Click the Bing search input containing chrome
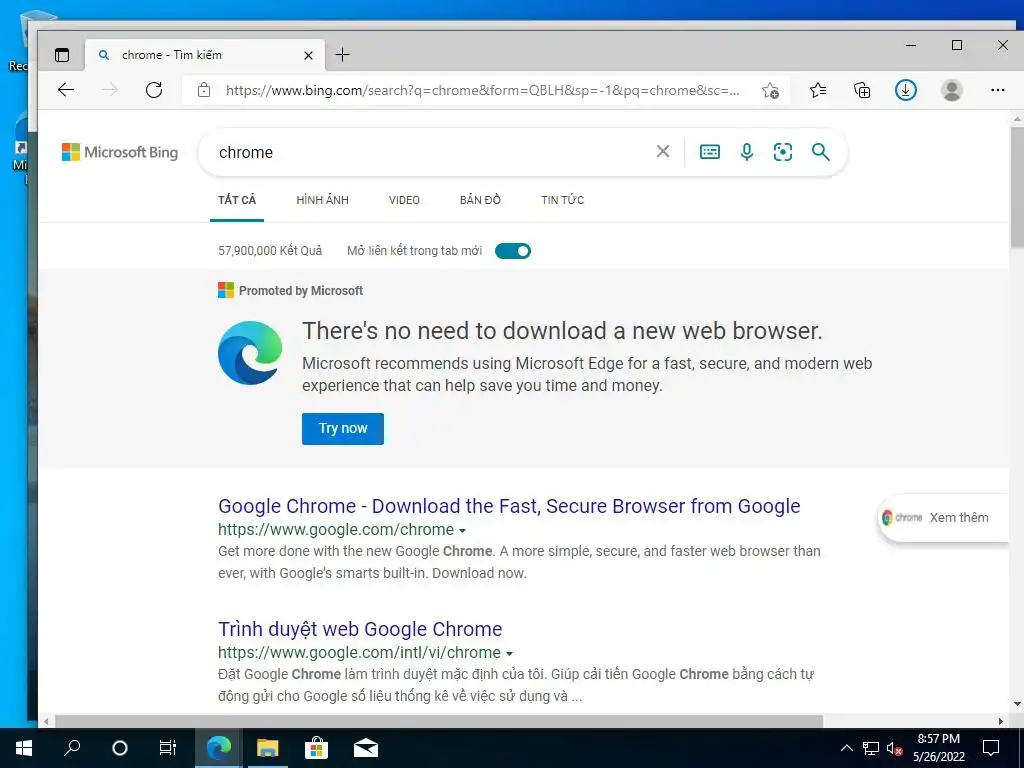 pyautogui.click(x=431, y=152)
